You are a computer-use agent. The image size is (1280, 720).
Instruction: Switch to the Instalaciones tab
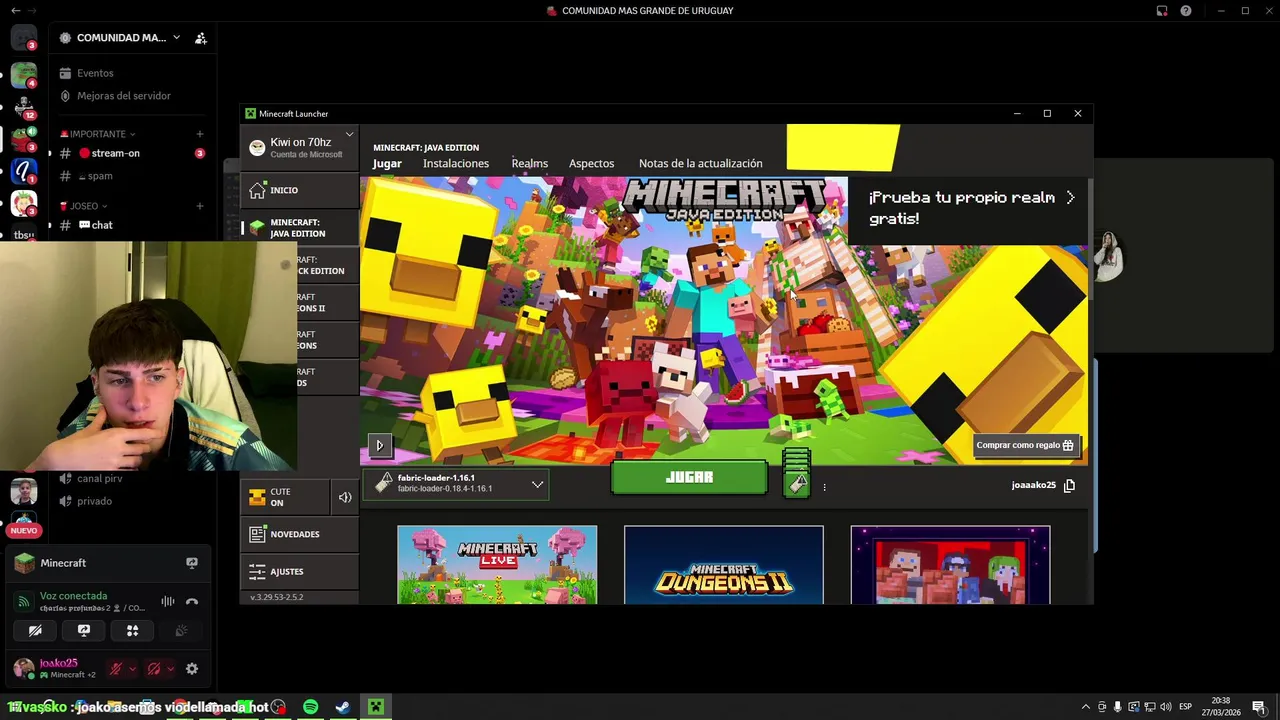point(456,163)
